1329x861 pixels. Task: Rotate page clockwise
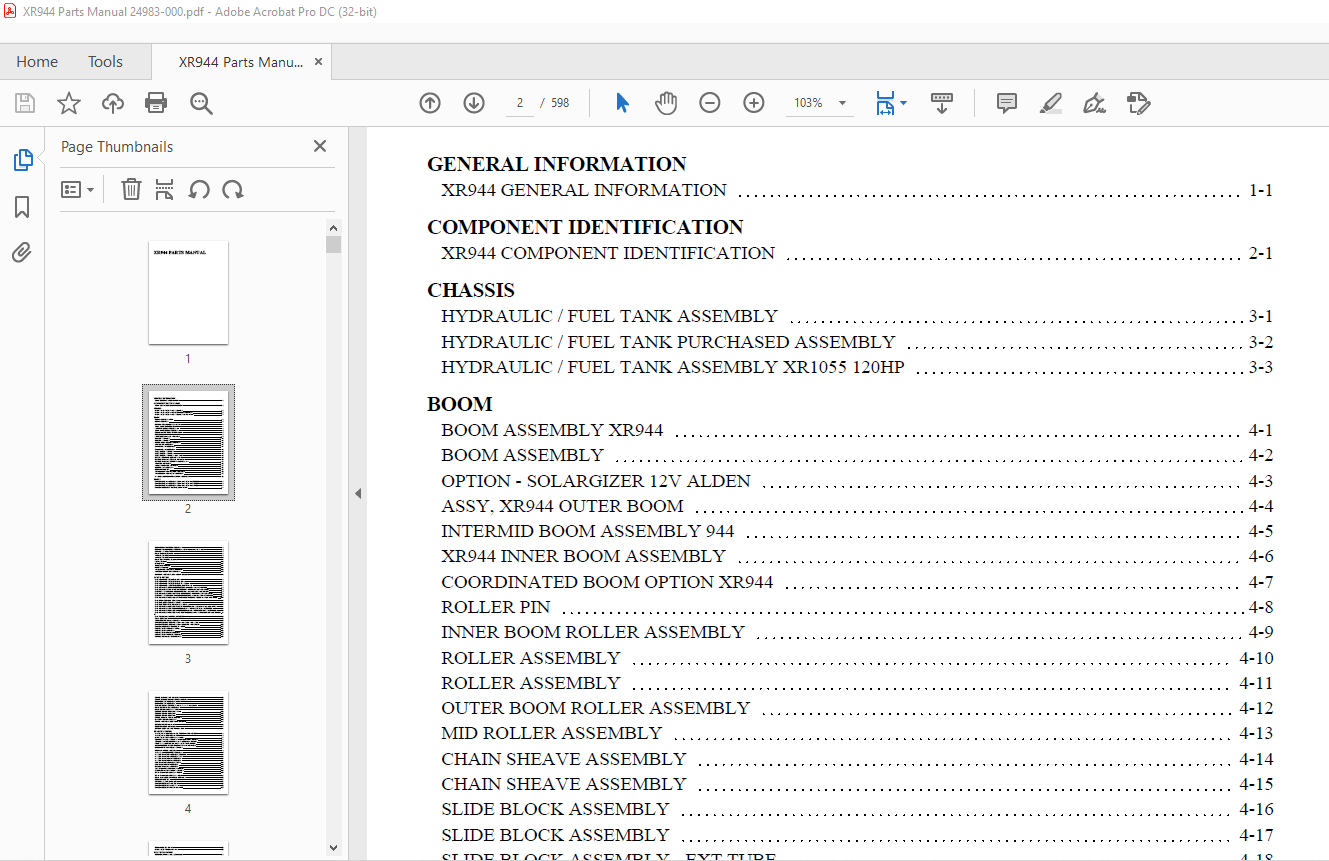click(233, 189)
